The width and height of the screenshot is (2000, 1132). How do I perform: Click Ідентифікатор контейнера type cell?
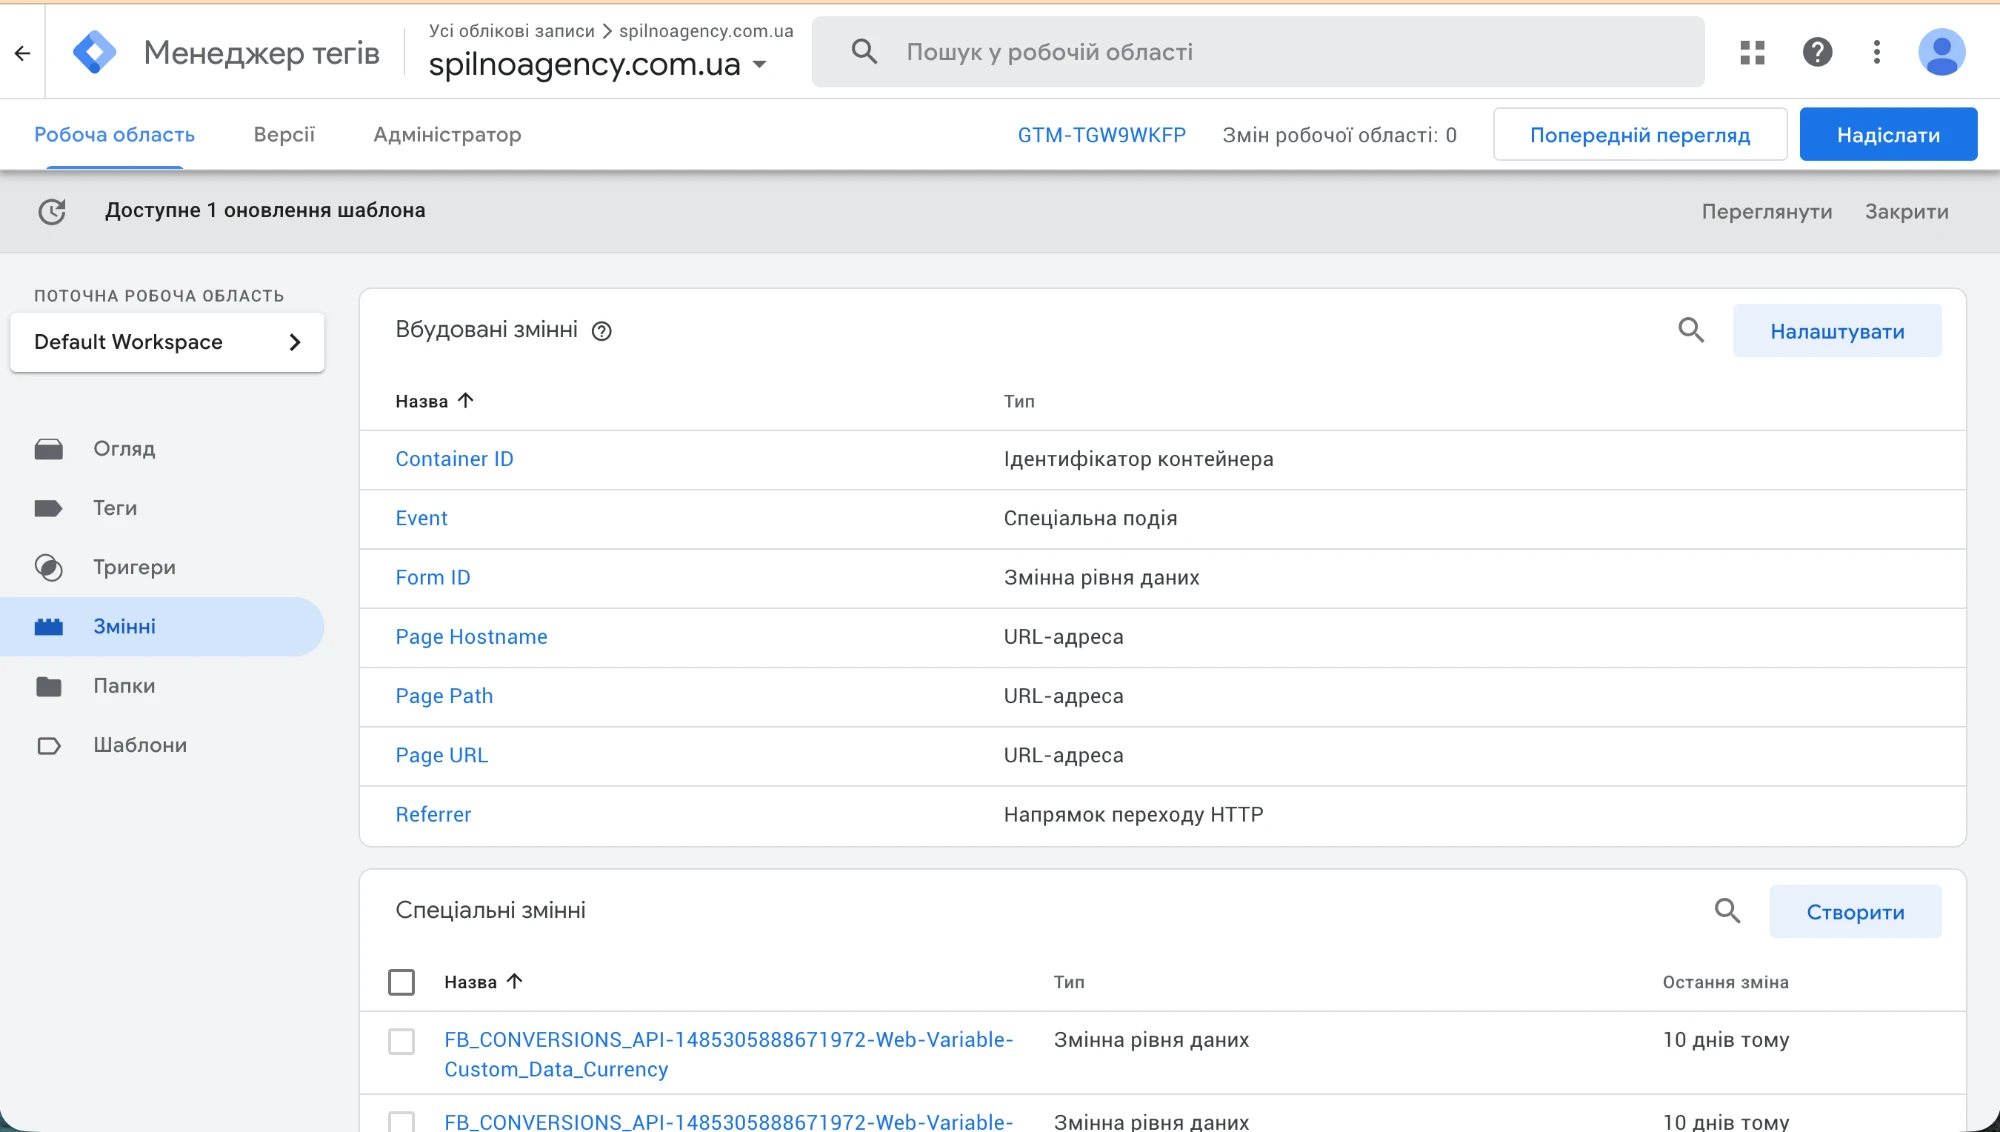pyautogui.click(x=1138, y=459)
